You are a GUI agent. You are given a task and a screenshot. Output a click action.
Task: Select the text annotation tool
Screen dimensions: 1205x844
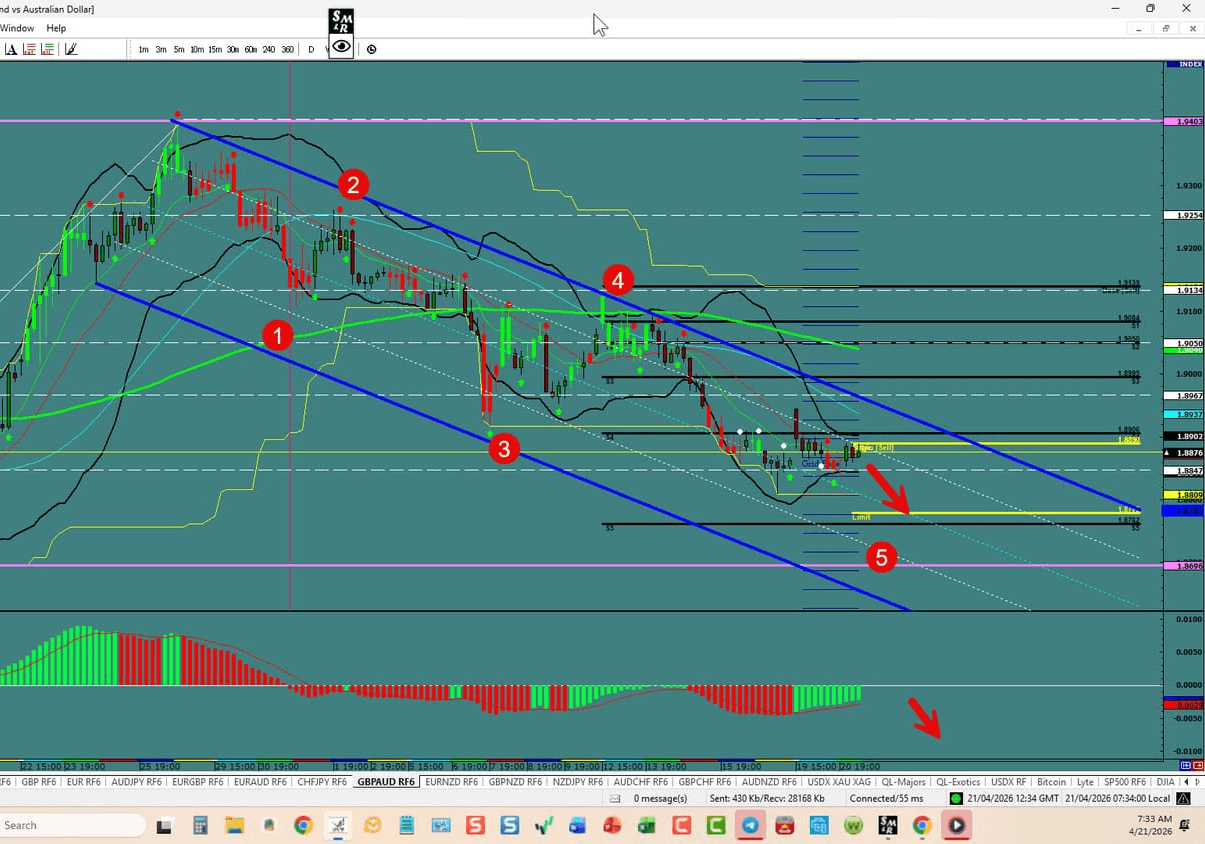click(x=11, y=49)
